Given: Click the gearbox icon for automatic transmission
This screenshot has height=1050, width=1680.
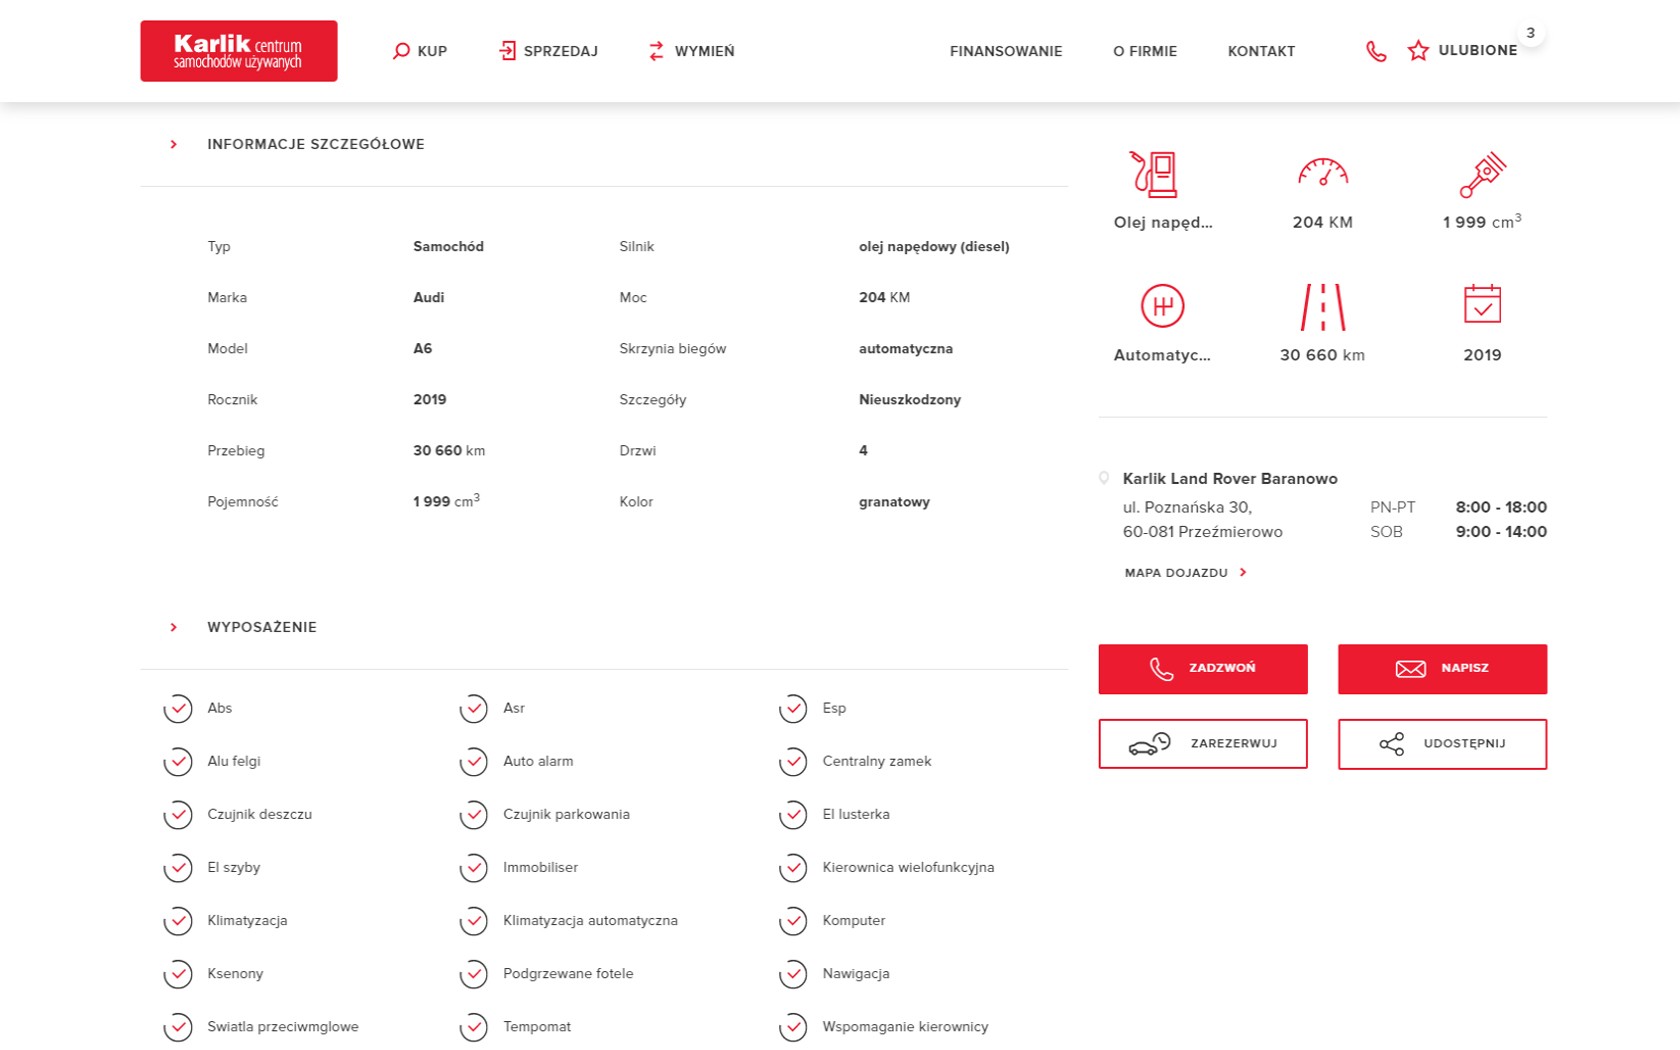Looking at the screenshot, I should click(x=1162, y=306).
